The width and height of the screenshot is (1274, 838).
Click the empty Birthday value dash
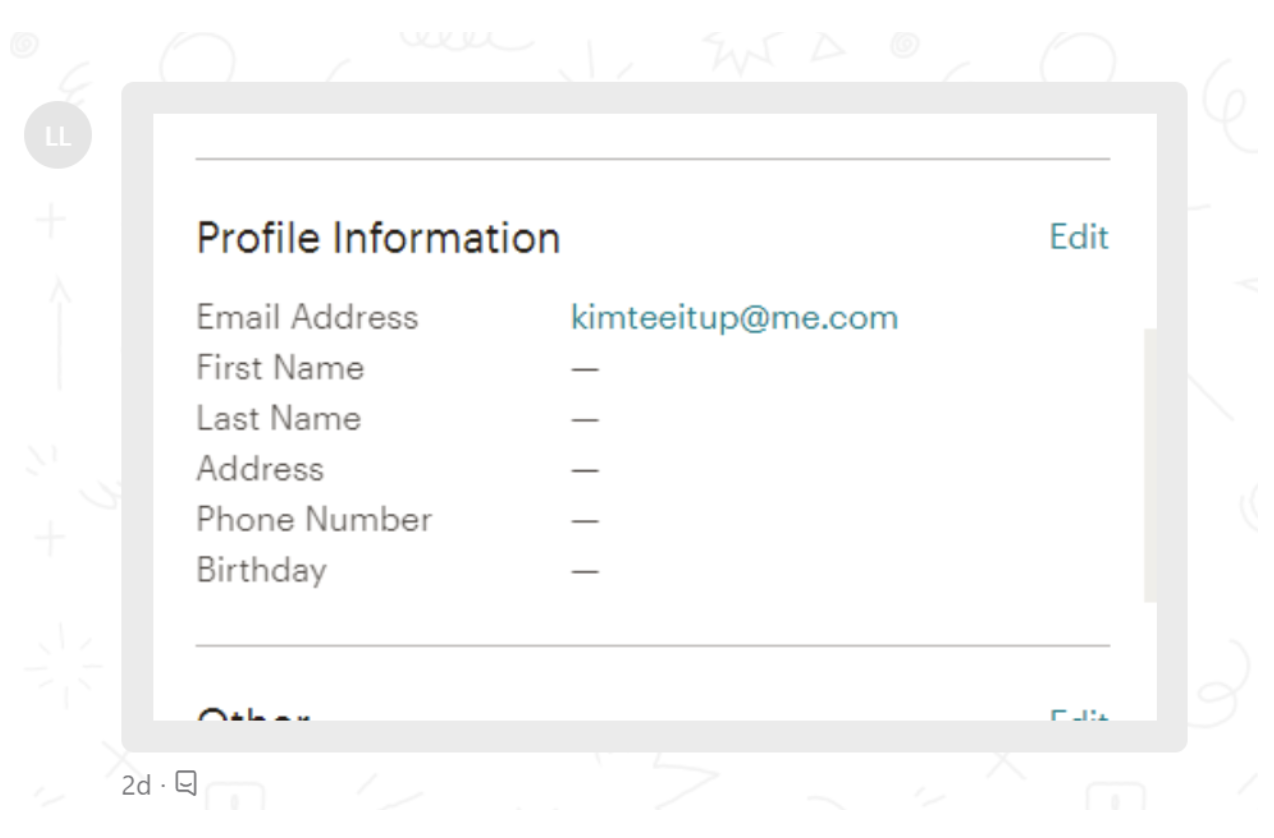coord(585,572)
